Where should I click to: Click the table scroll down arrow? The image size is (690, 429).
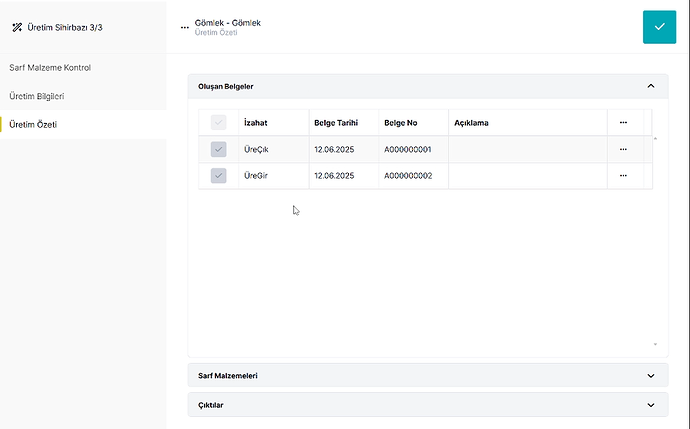click(655, 344)
